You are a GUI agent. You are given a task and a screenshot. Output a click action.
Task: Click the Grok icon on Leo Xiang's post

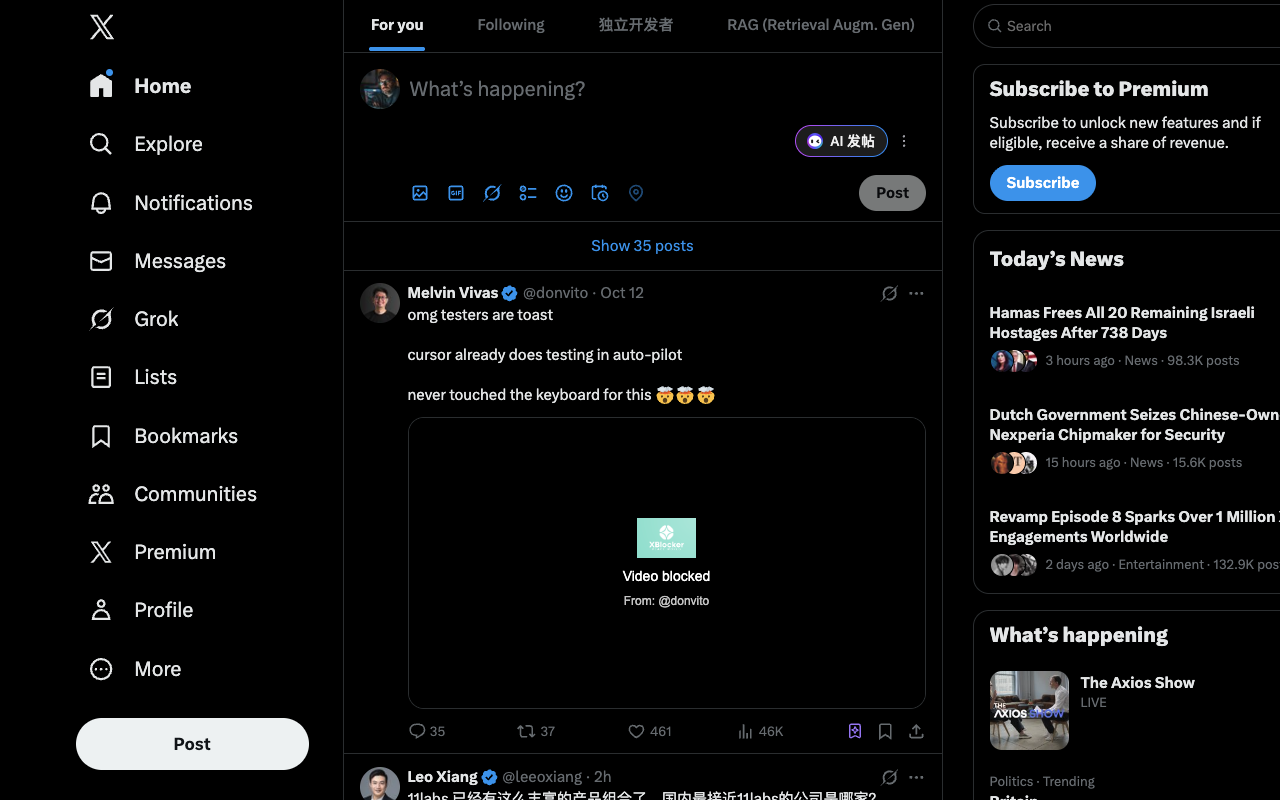pos(889,777)
